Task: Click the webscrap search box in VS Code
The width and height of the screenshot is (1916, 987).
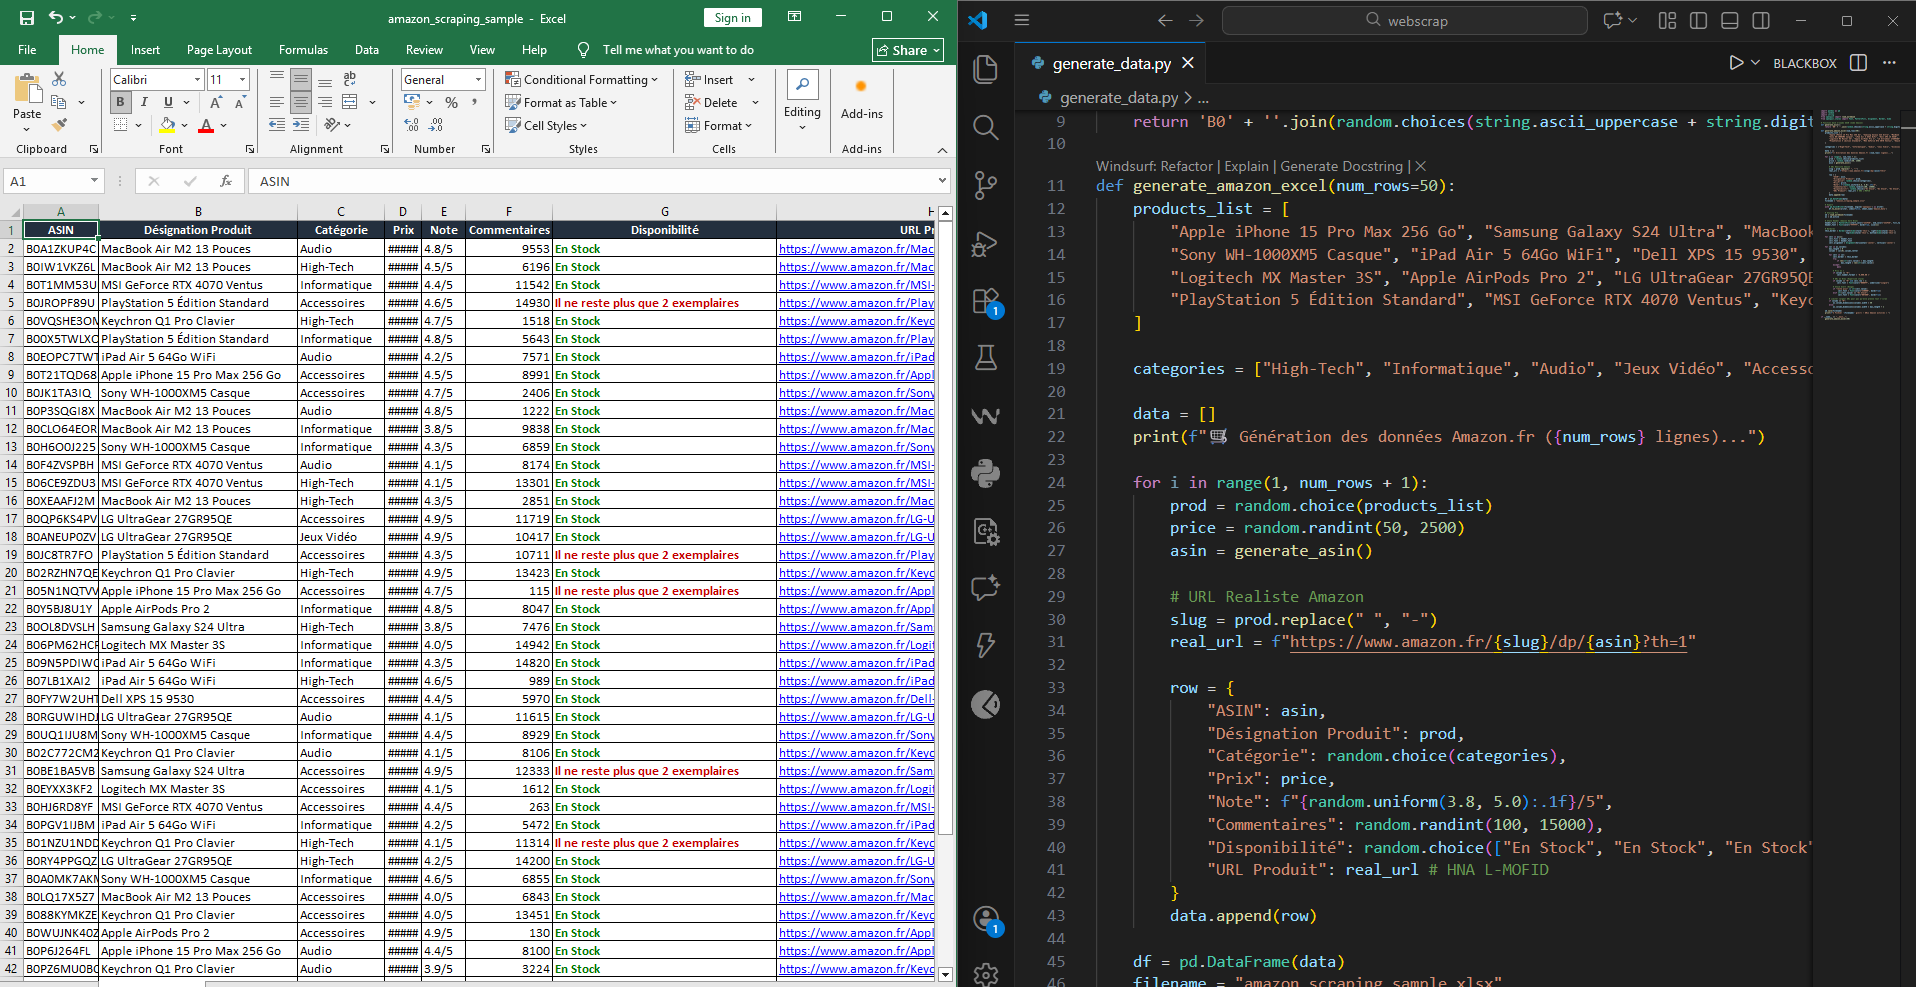Action: click(1404, 20)
